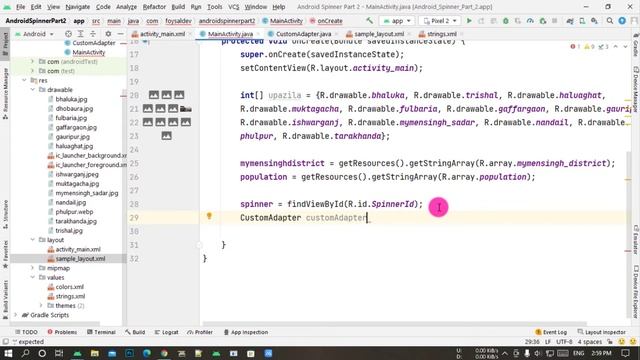Click the taskbar search icon

(x=25, y=353)
